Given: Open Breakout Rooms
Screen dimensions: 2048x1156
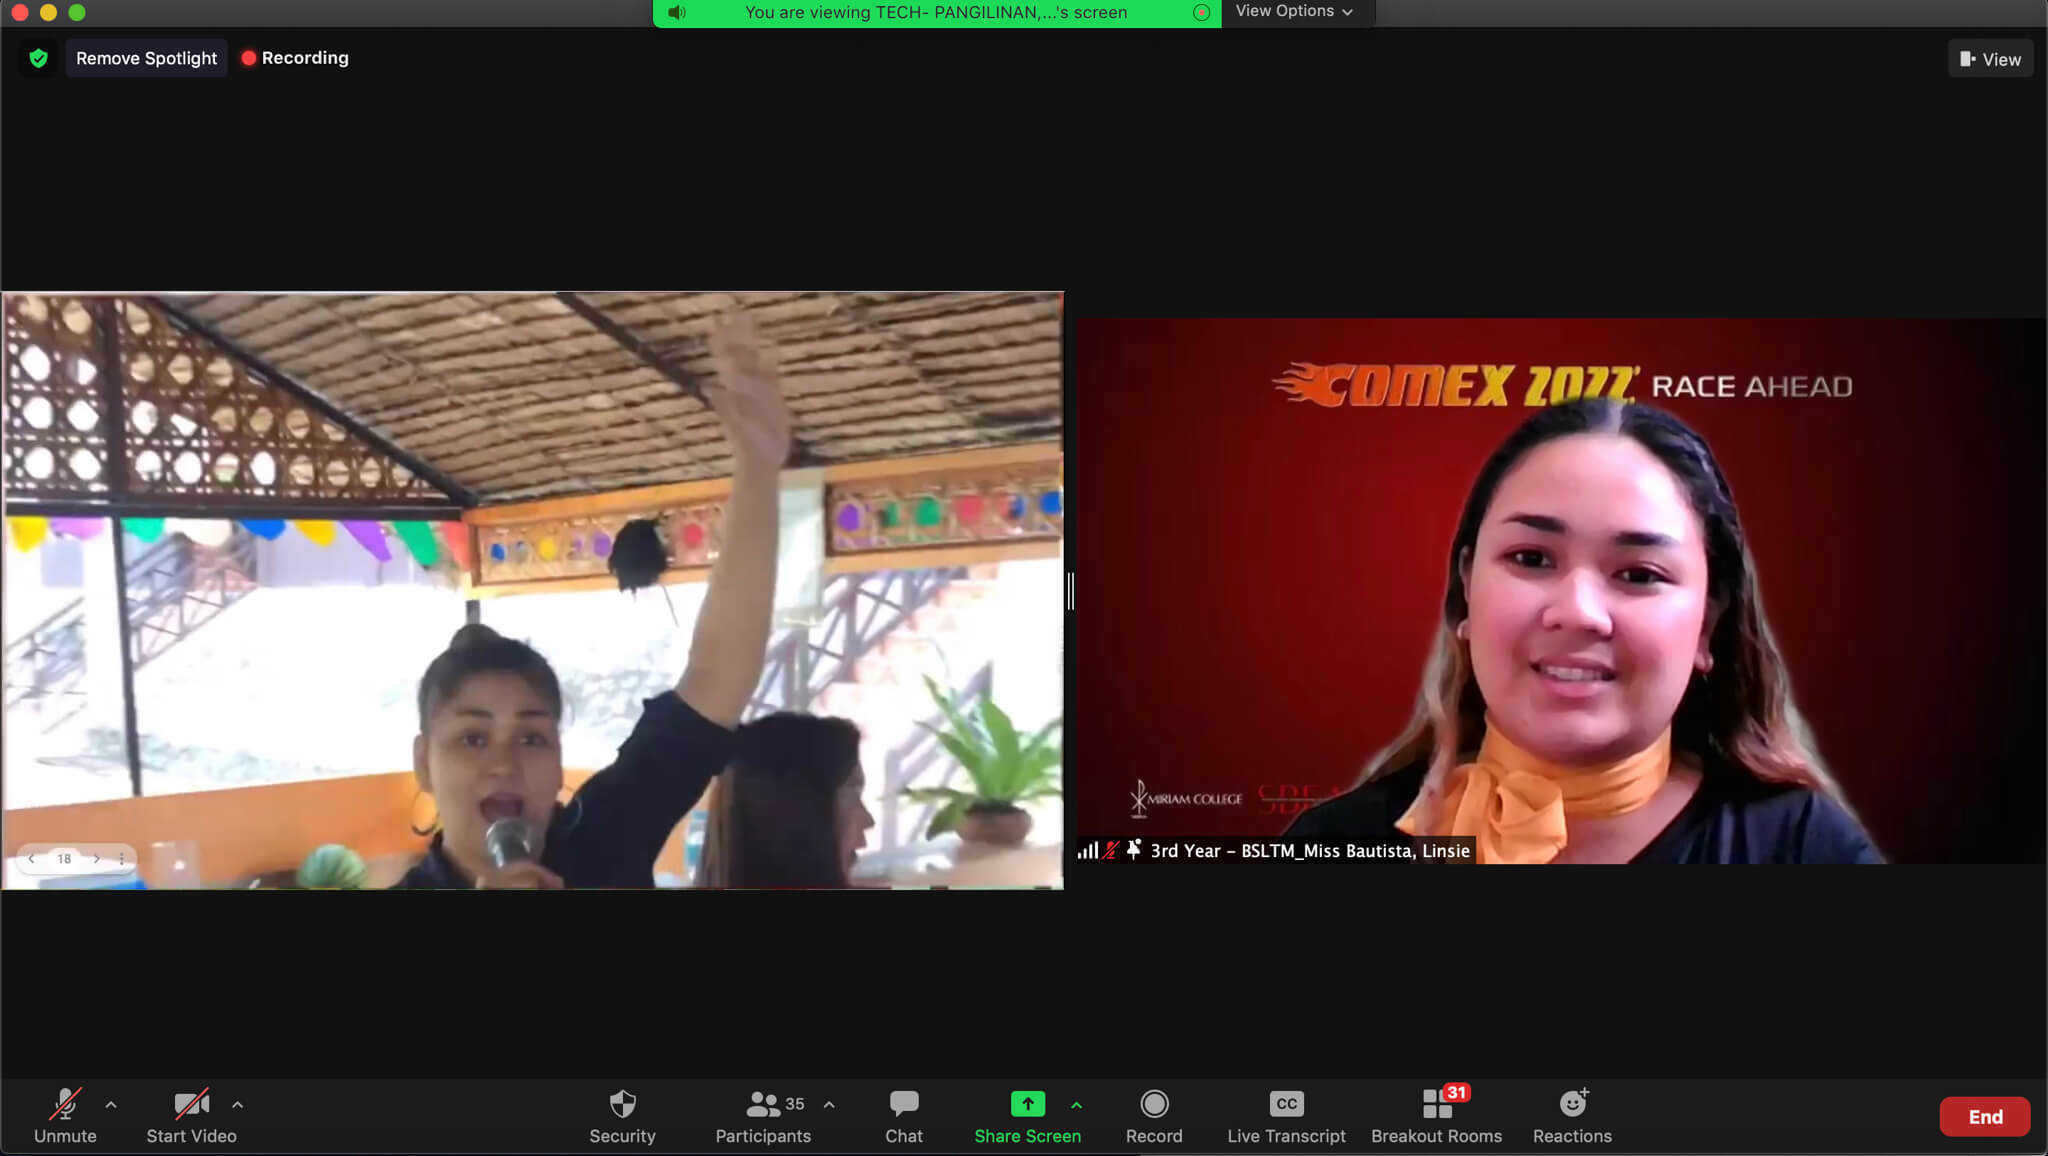Looking at the screenshot, I should tap(1436, 1115).
